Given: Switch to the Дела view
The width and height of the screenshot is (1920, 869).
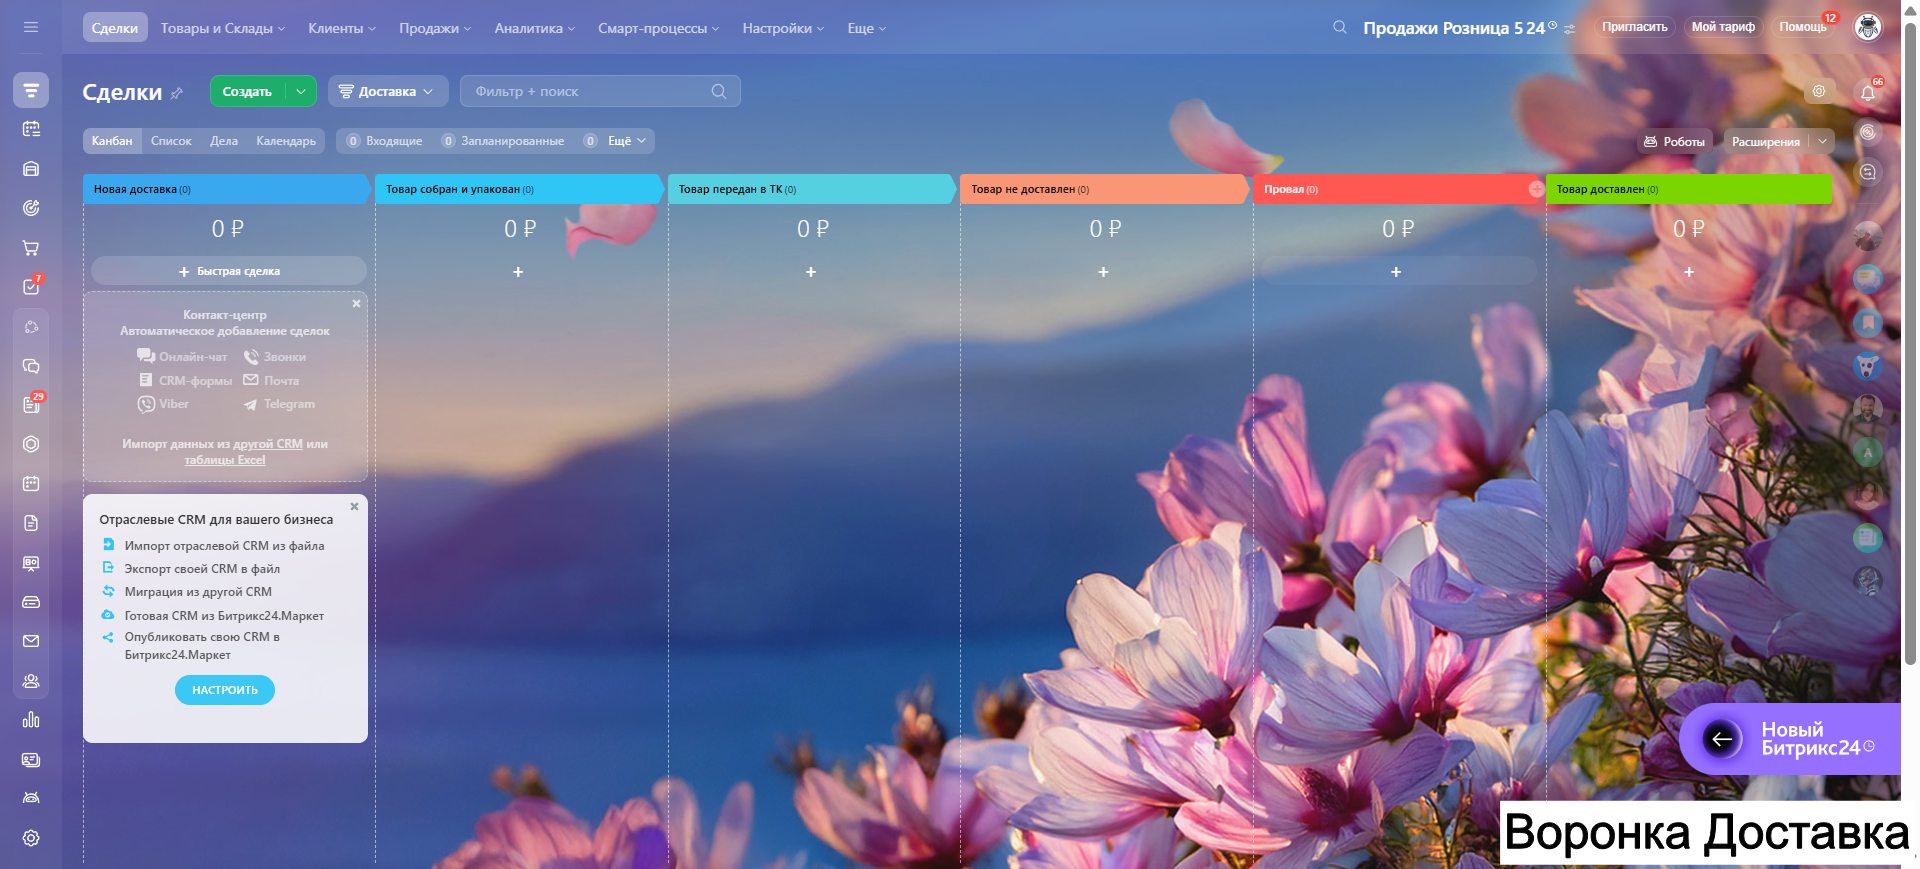Looking at the screenshot, I should coord(224,141).
